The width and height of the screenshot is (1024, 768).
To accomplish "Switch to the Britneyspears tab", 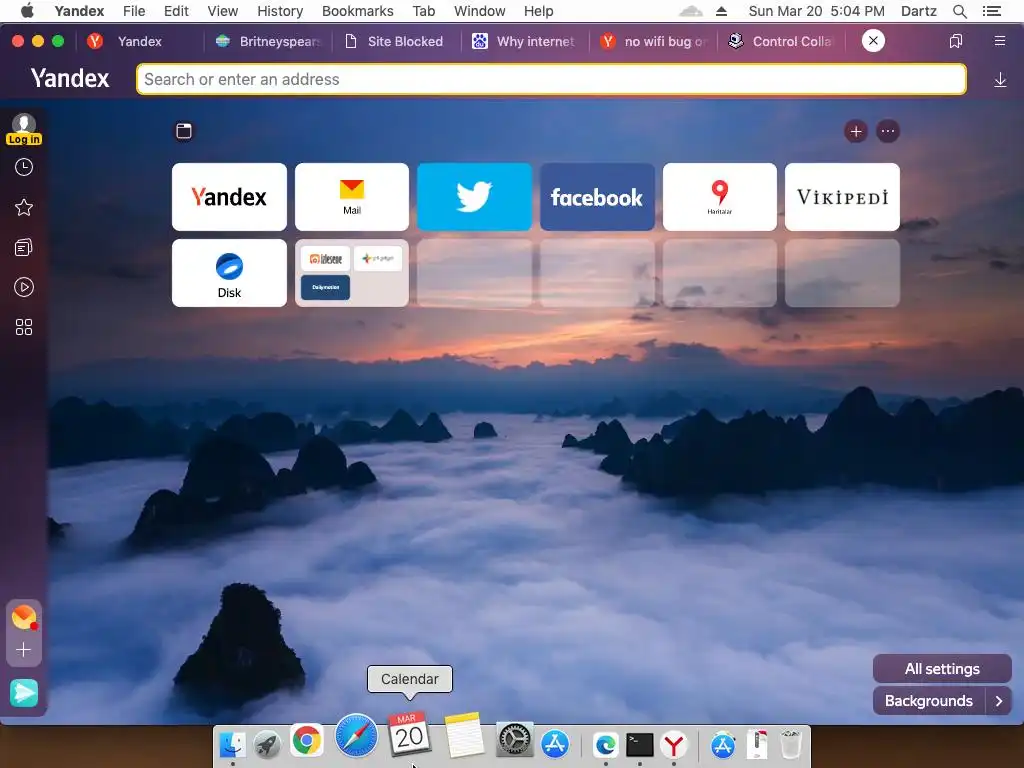I will (268, 41).
